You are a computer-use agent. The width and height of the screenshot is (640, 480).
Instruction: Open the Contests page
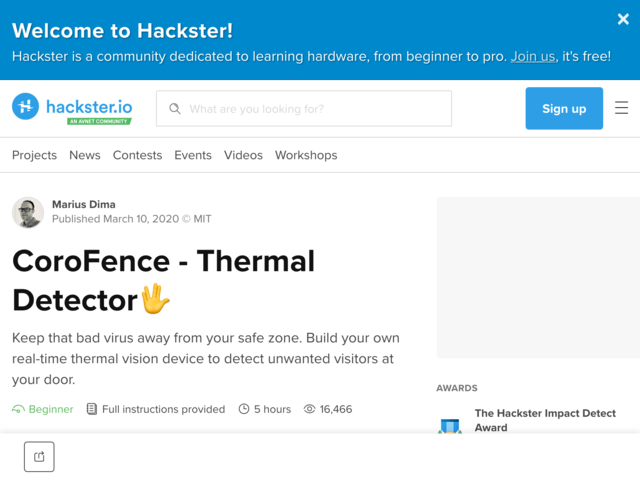point(137,155)
